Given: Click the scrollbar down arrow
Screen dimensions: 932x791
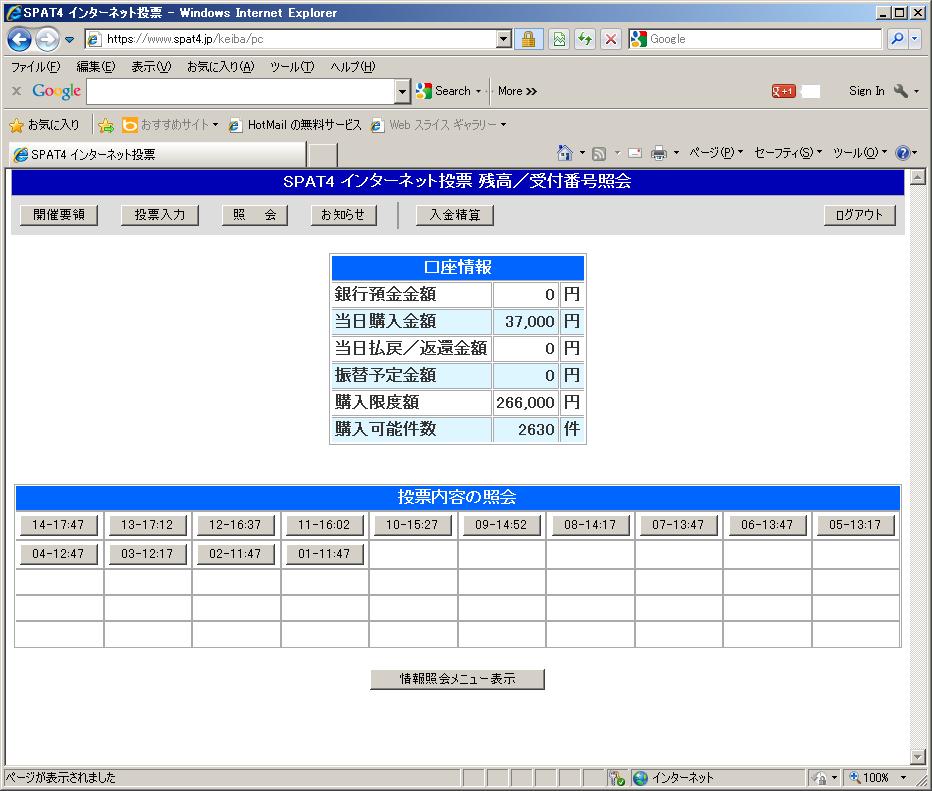Looking at the screenshot, I should click(x=918, y=757).
